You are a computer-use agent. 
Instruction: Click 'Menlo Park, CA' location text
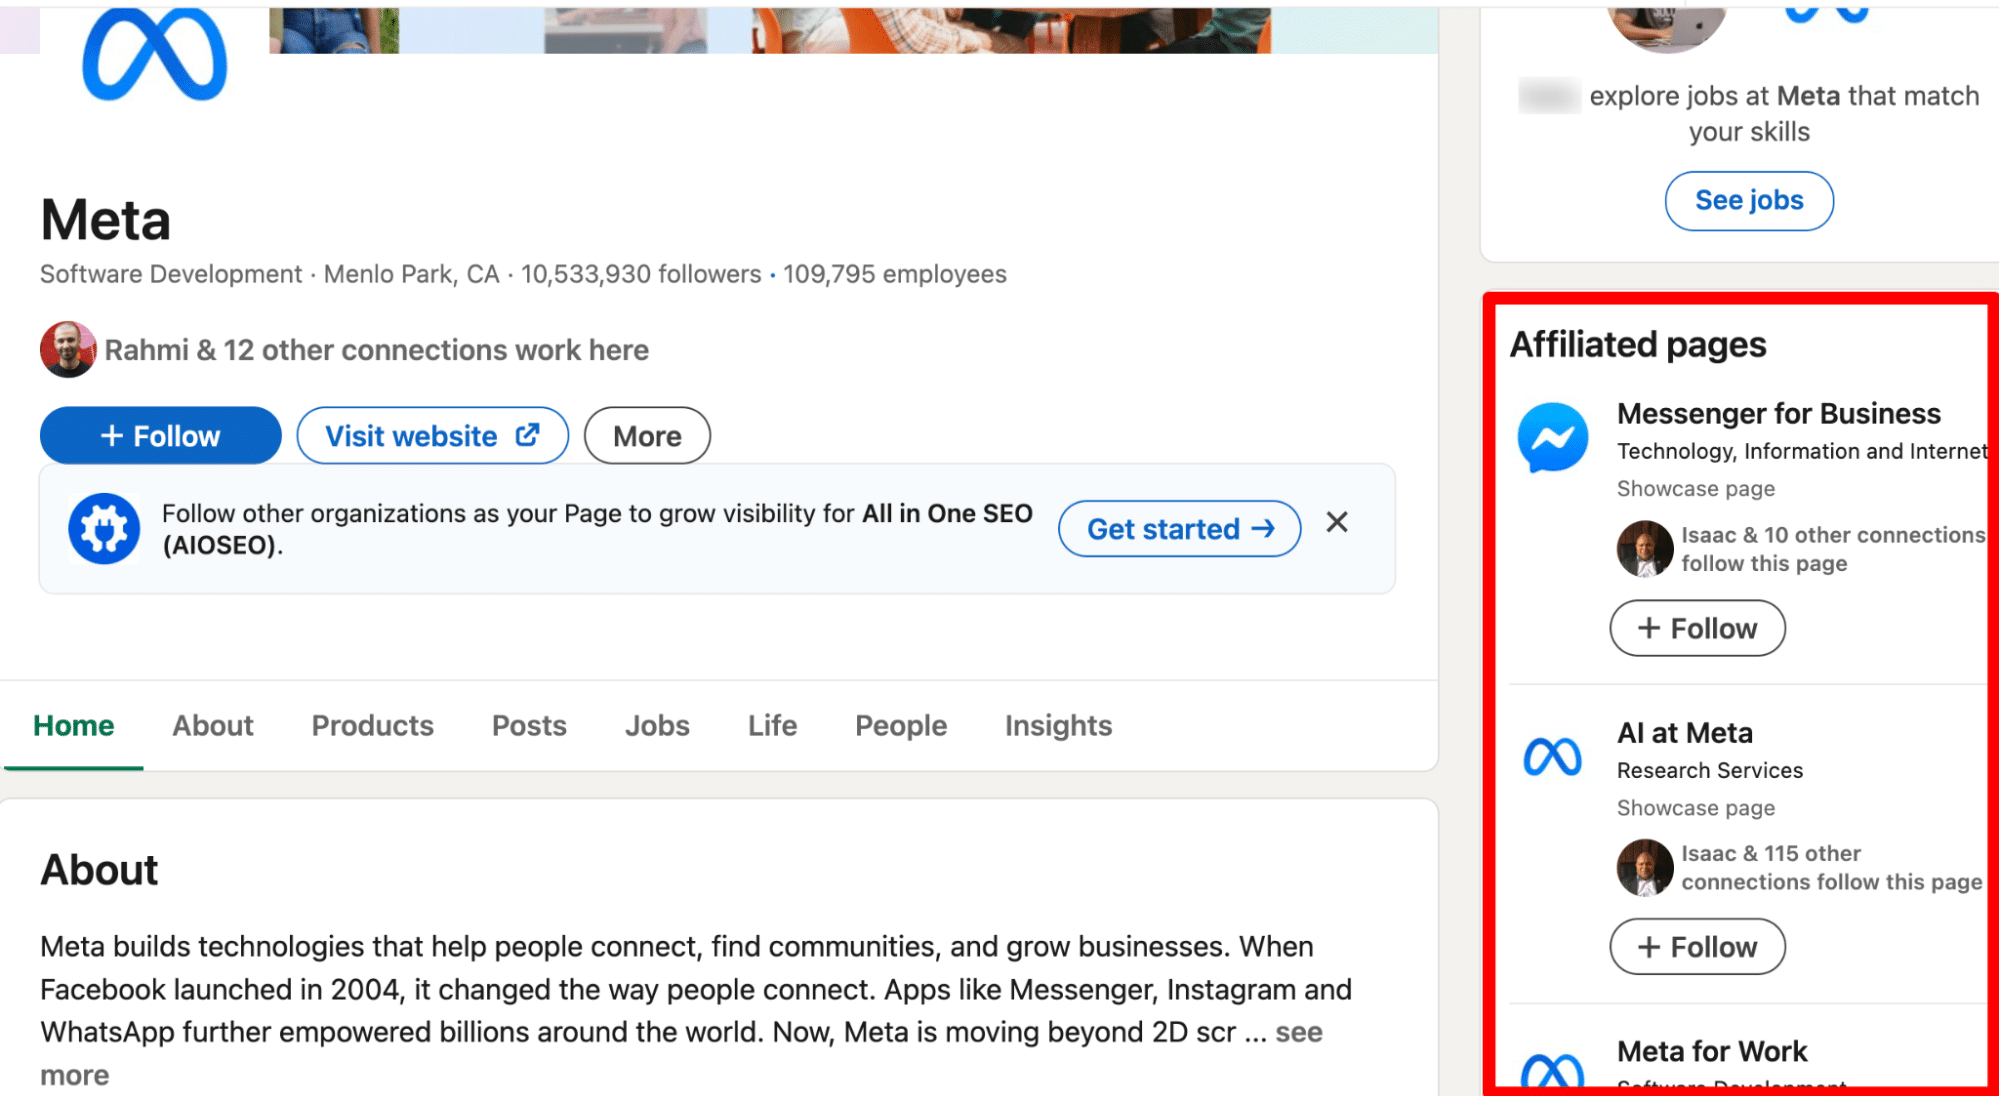coord(411,274)
